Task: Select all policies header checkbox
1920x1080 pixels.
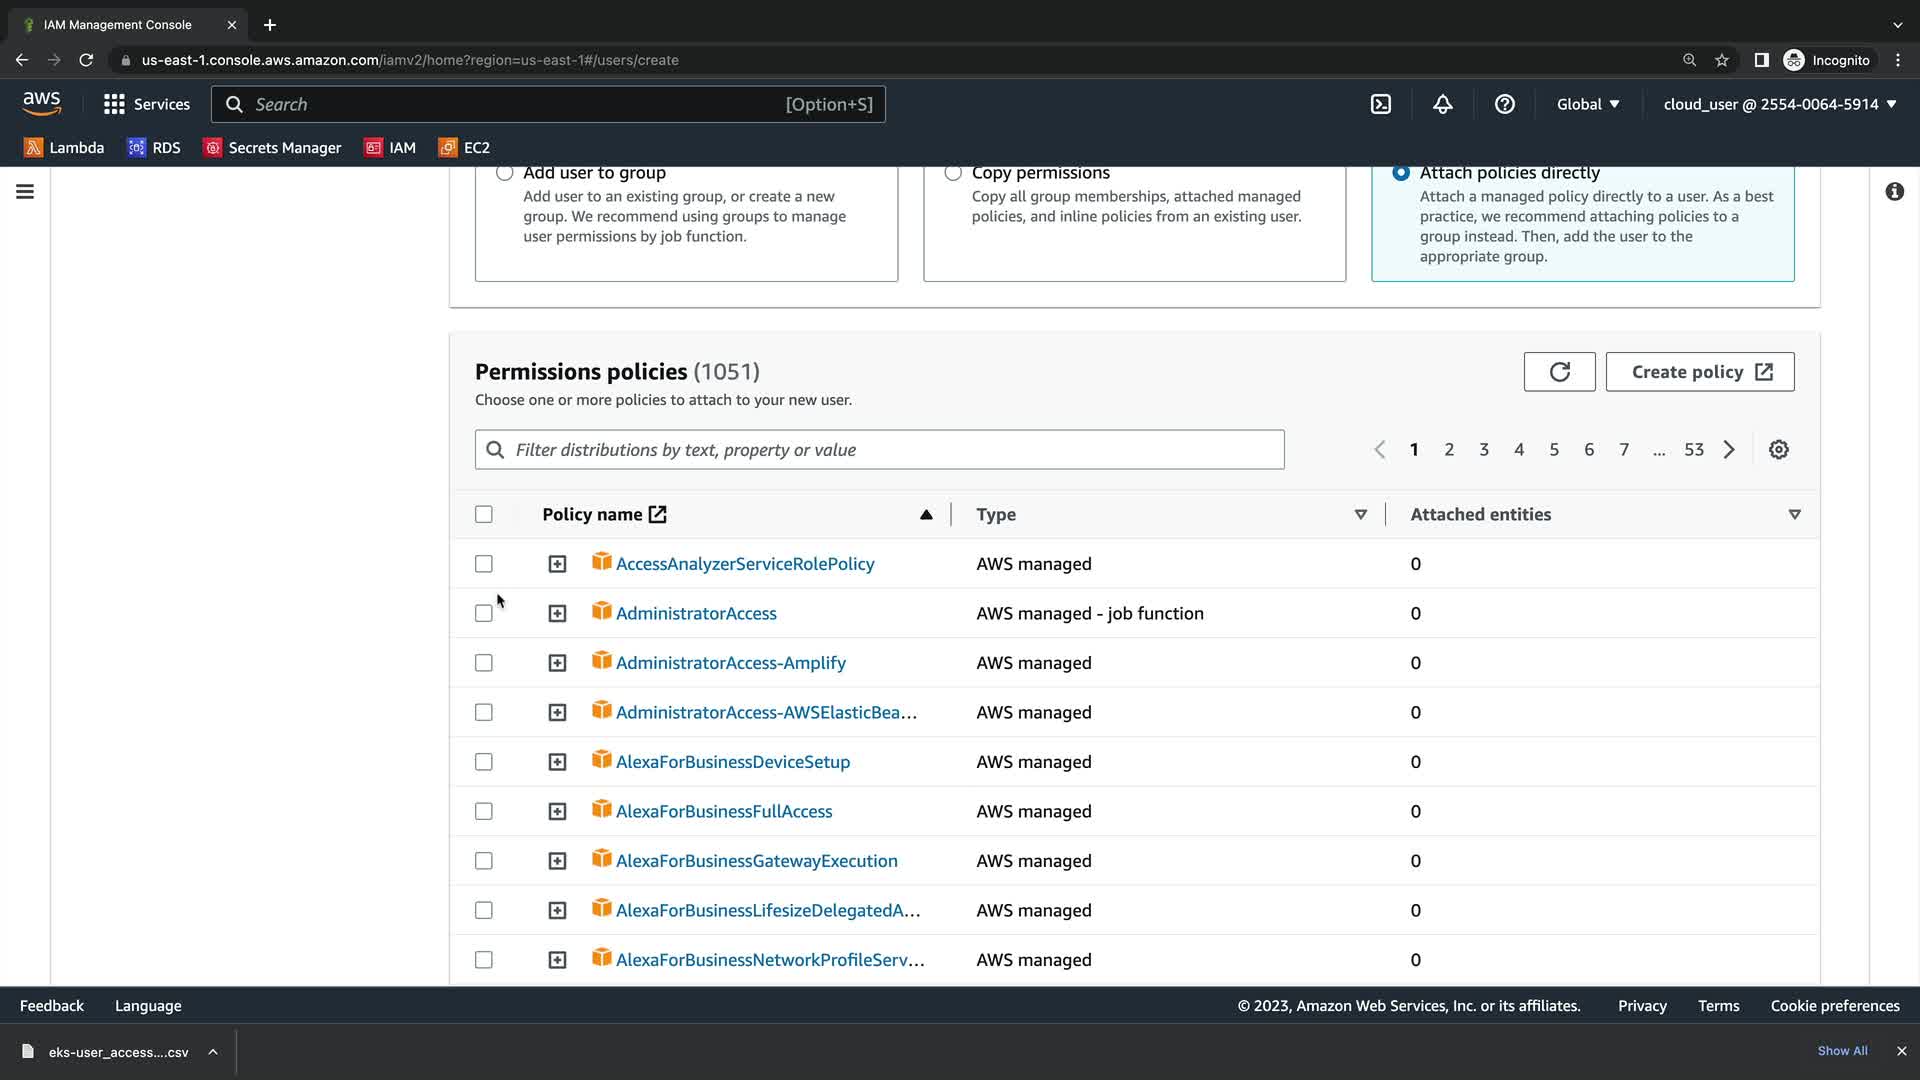Action: tap(484, 514)
